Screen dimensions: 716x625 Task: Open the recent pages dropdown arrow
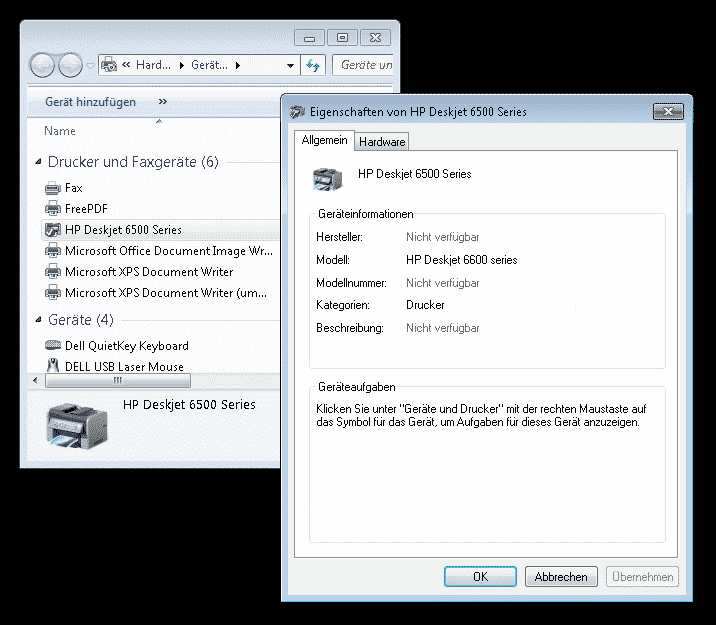pyautogui.click(x=90, y=66)
